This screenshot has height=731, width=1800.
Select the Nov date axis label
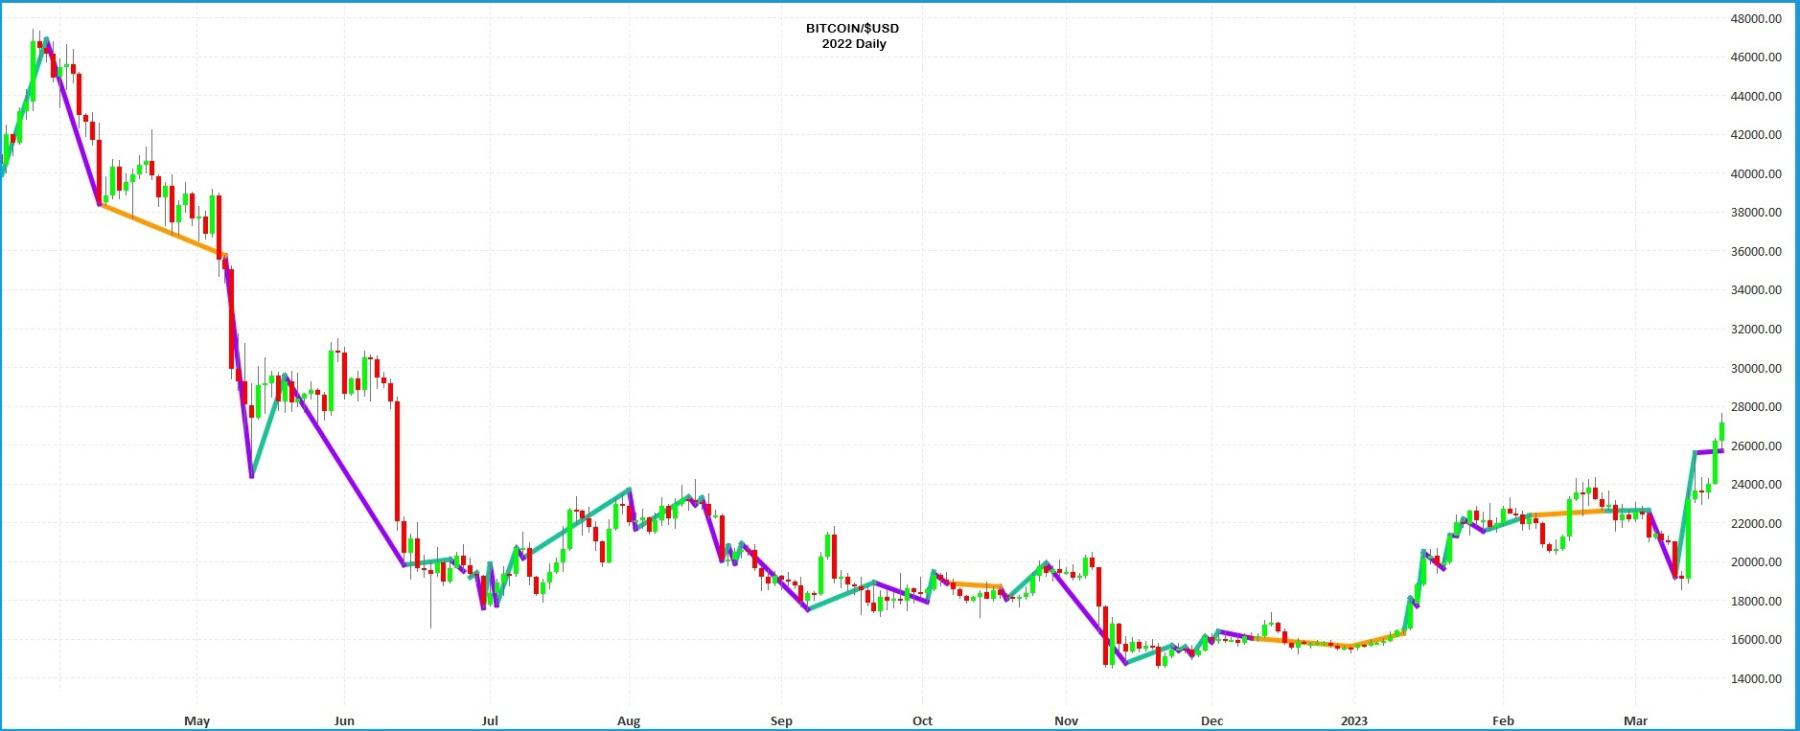(1066, 721)
